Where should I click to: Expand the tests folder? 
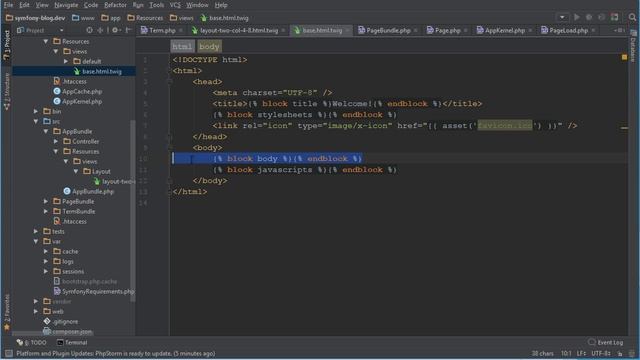pos(36,231)
